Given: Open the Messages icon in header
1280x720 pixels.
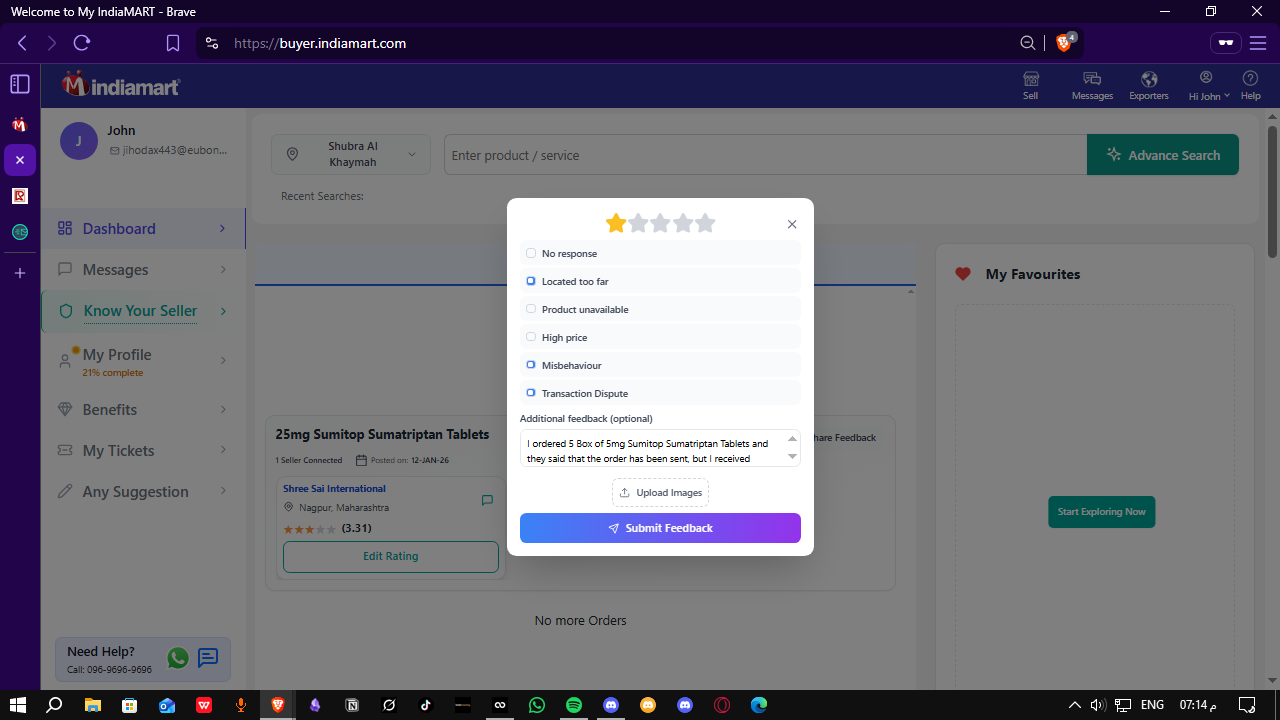Looking at the screenshot, I should 1092,80.
